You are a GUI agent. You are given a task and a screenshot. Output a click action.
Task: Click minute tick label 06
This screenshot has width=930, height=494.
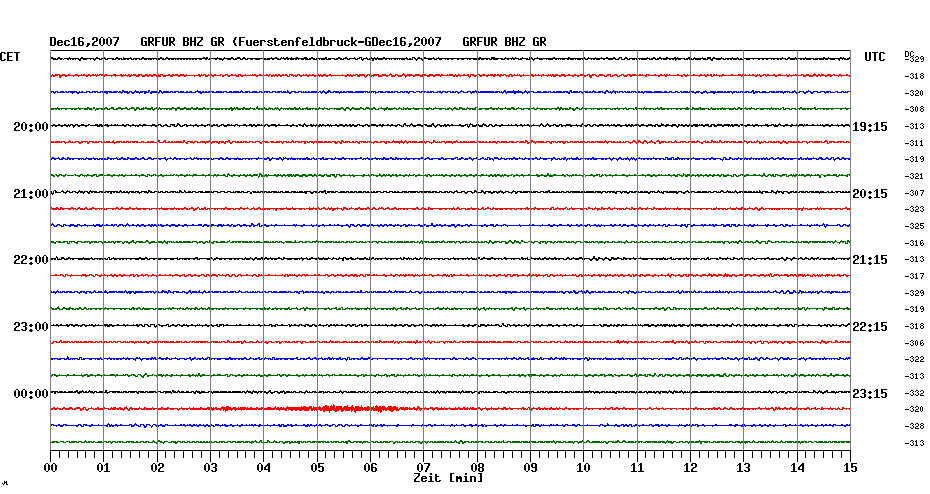point(371,468)
